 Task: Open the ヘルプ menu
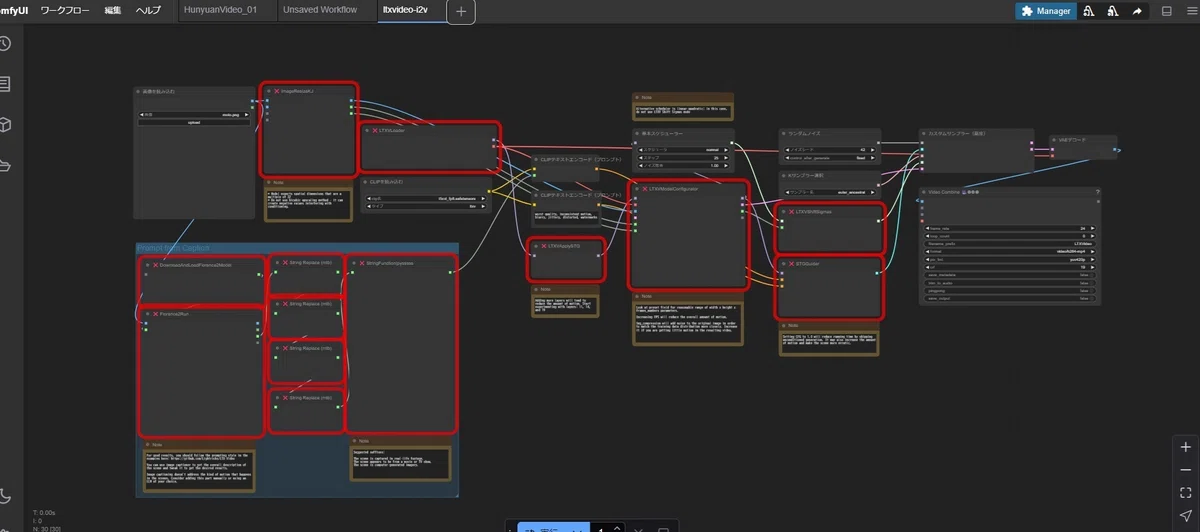tap(148, 11)
